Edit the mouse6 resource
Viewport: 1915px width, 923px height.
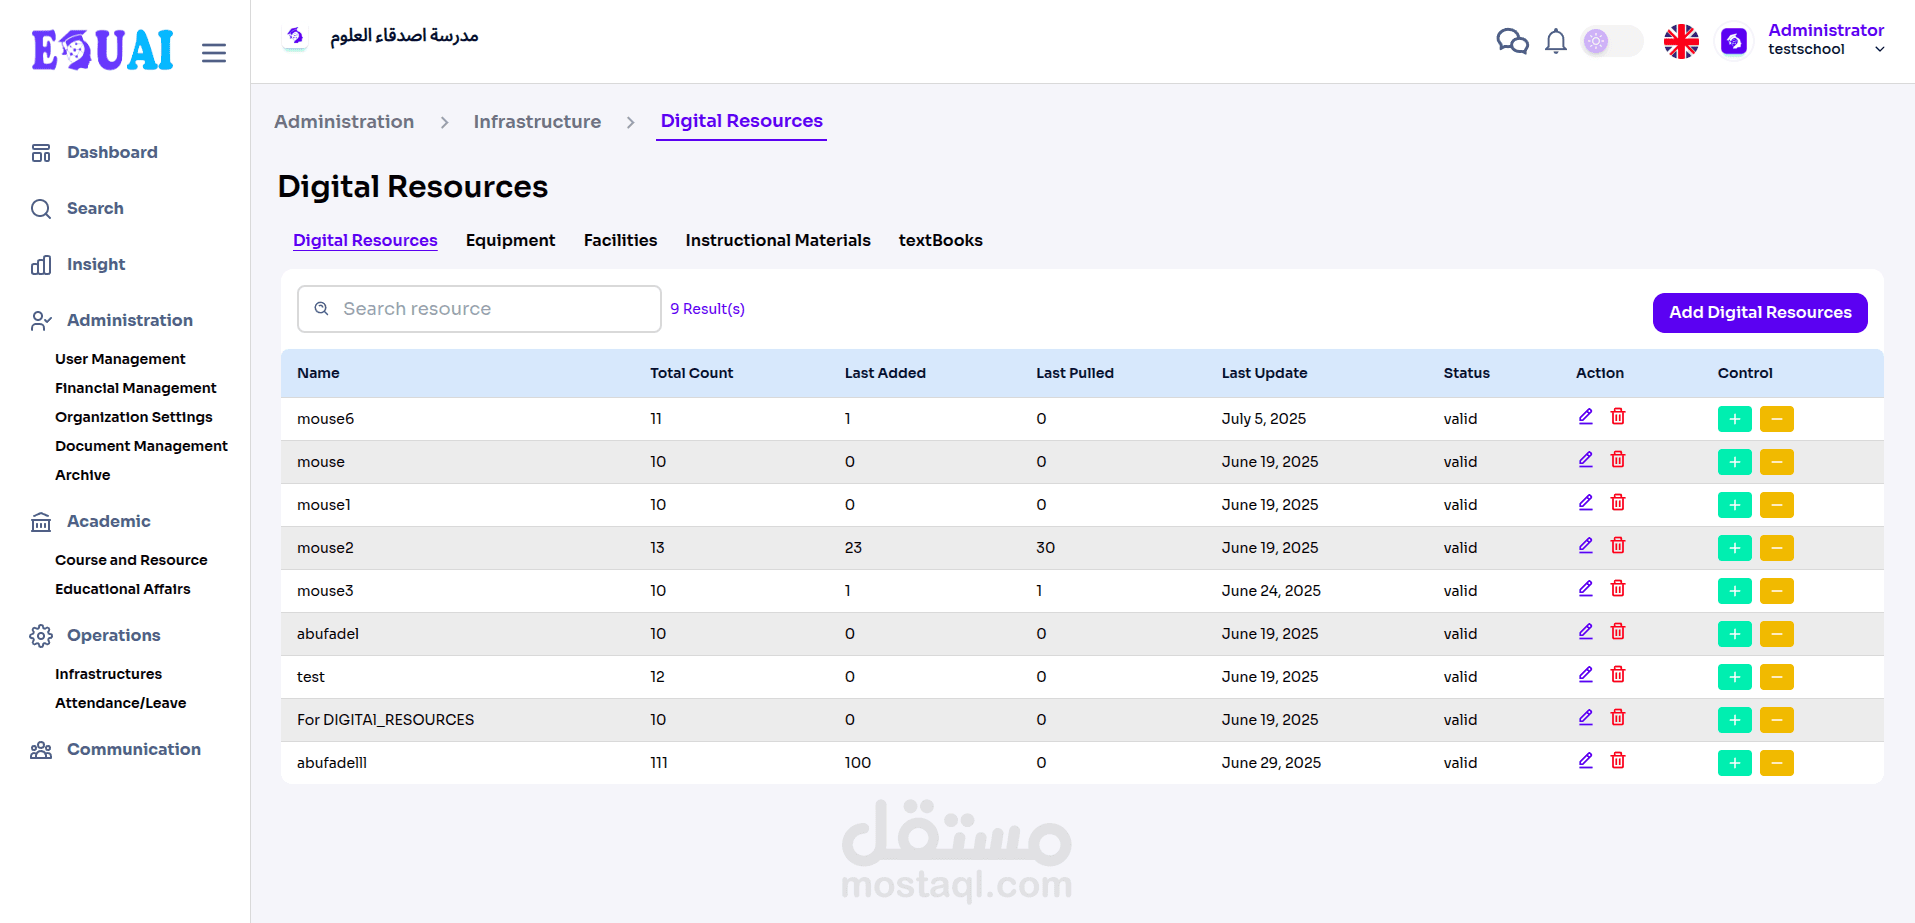tap(1585, 417)
